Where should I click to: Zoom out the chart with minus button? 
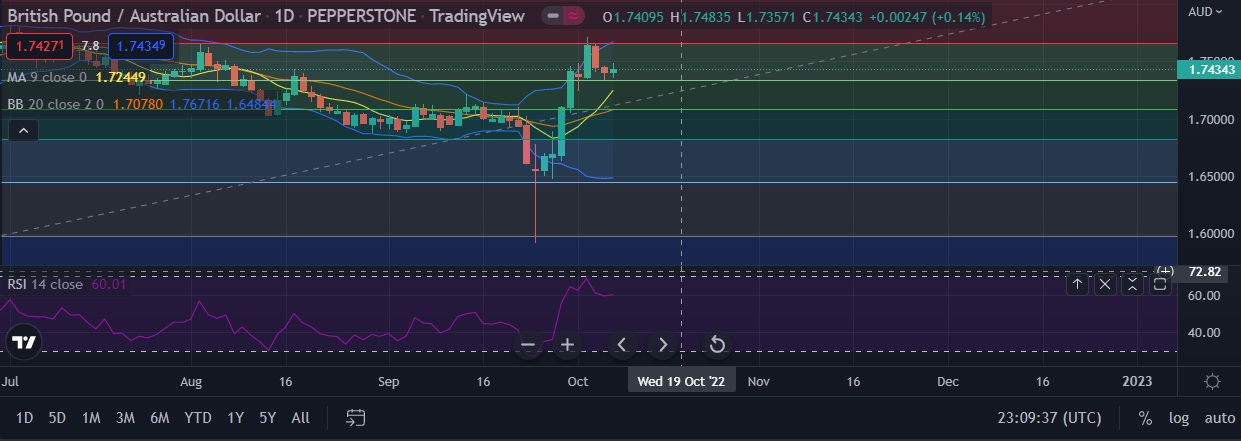coord(529,345)
